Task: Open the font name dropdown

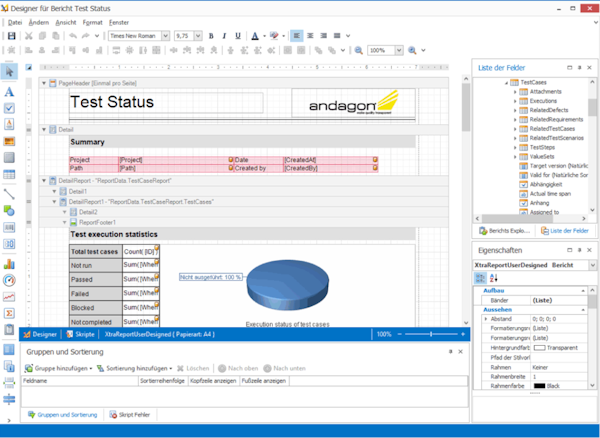Action: click(x=166, y=35)
